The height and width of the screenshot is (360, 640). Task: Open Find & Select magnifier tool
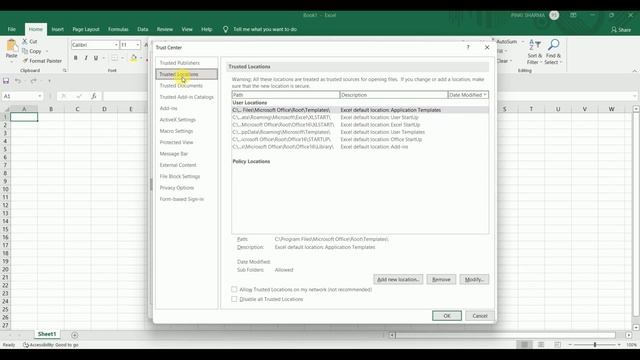[553, 52]
